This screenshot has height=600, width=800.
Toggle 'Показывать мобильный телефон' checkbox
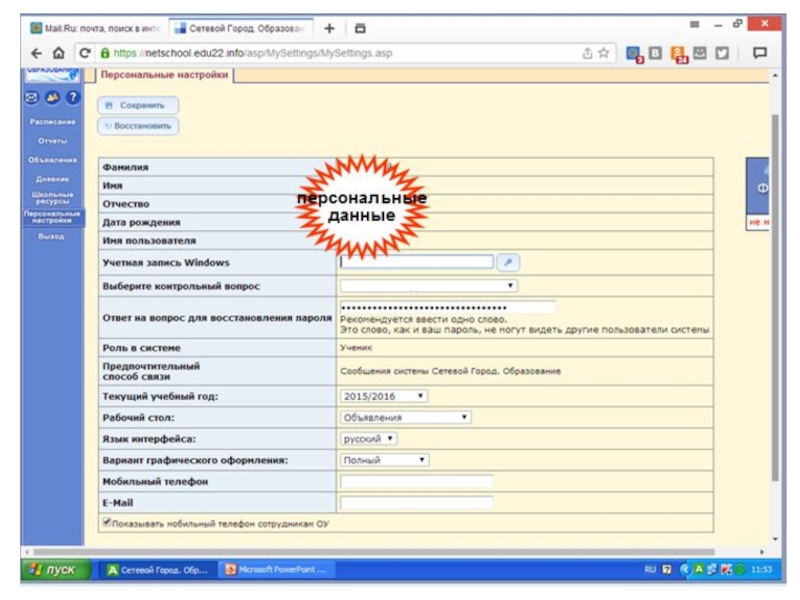pyautogui.click(x=106, y=522)
